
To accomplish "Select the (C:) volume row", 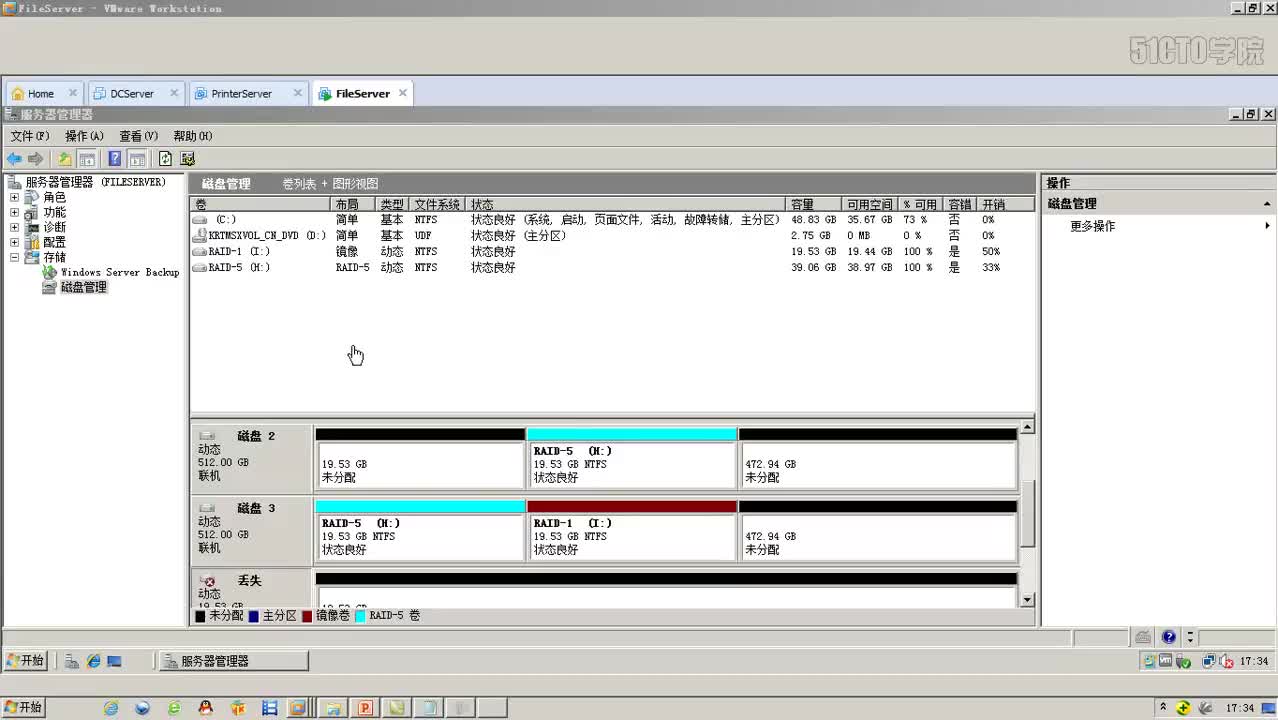I will [612, 220].
